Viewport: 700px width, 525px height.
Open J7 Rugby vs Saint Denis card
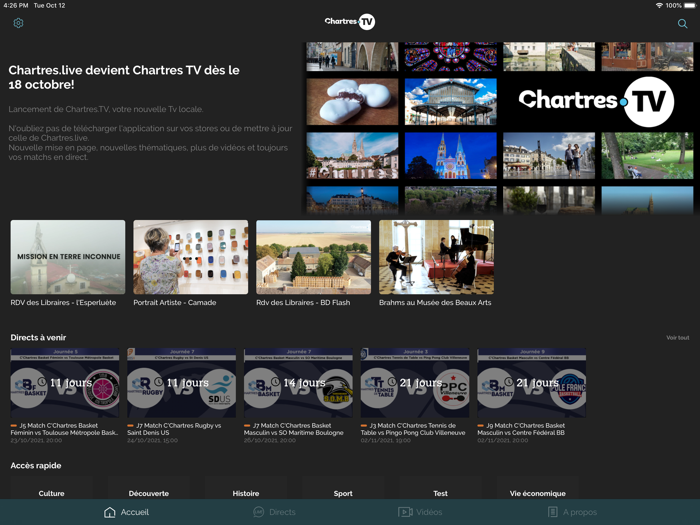(182, 383)
